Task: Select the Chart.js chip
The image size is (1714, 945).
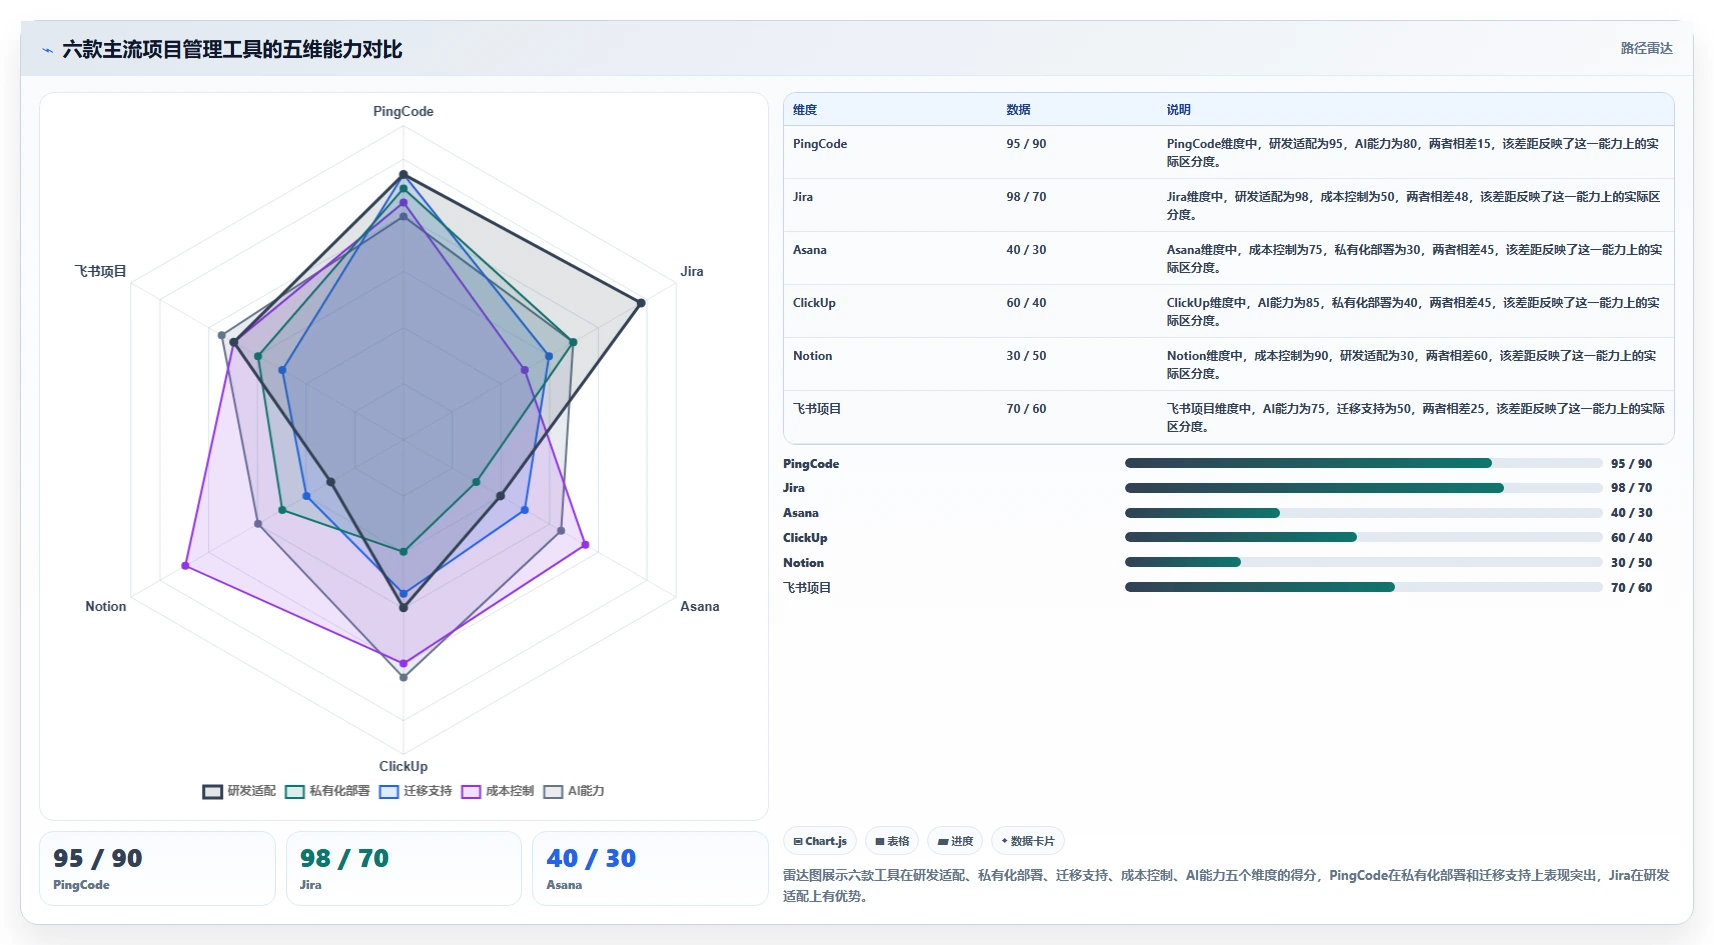Action: 820,841
